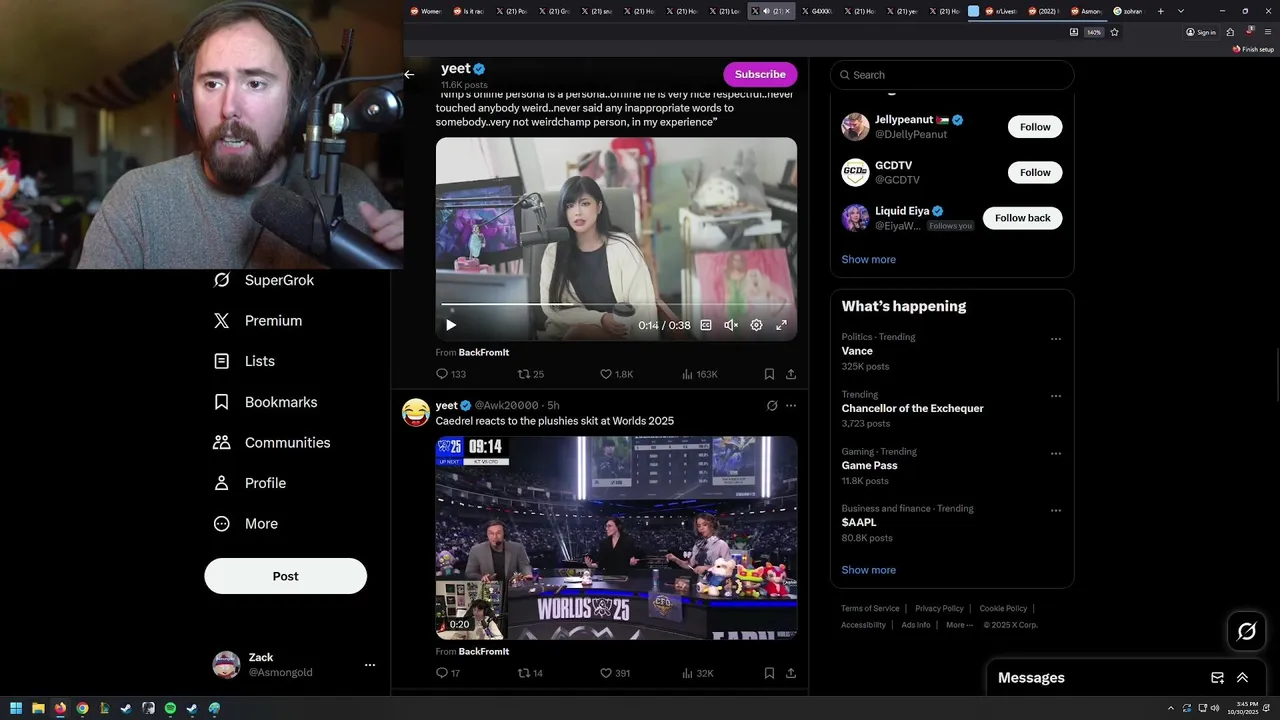Switch to the (2022) browser tab
Viewport: 1280px width, 720px height.
point(1042,11)
